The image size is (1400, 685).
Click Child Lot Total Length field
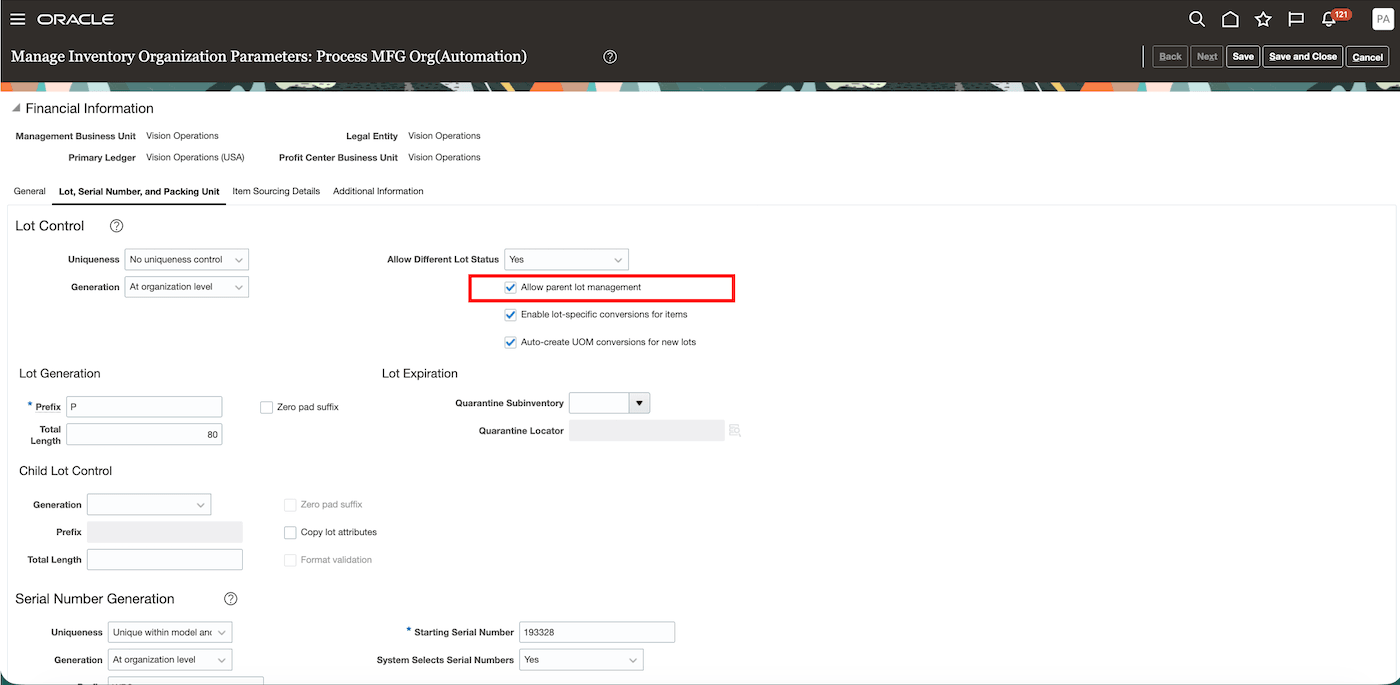165,559
